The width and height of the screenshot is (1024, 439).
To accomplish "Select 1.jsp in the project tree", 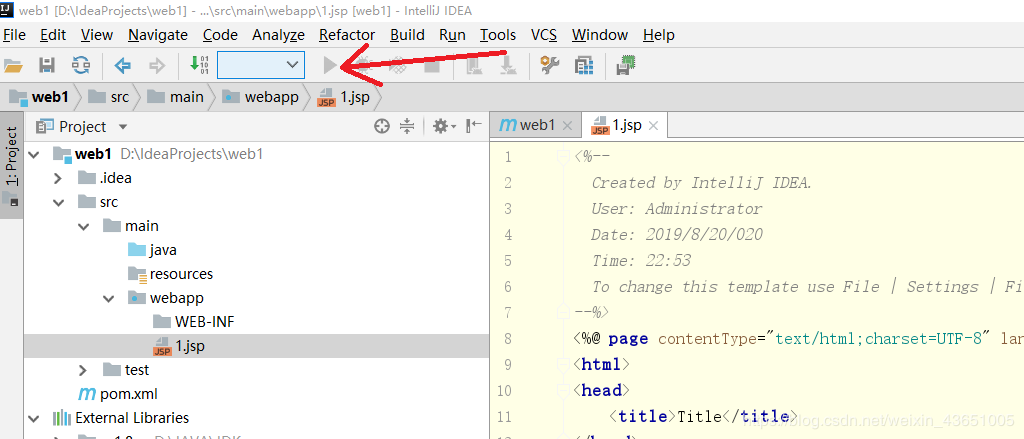I will tap(179, 346).
